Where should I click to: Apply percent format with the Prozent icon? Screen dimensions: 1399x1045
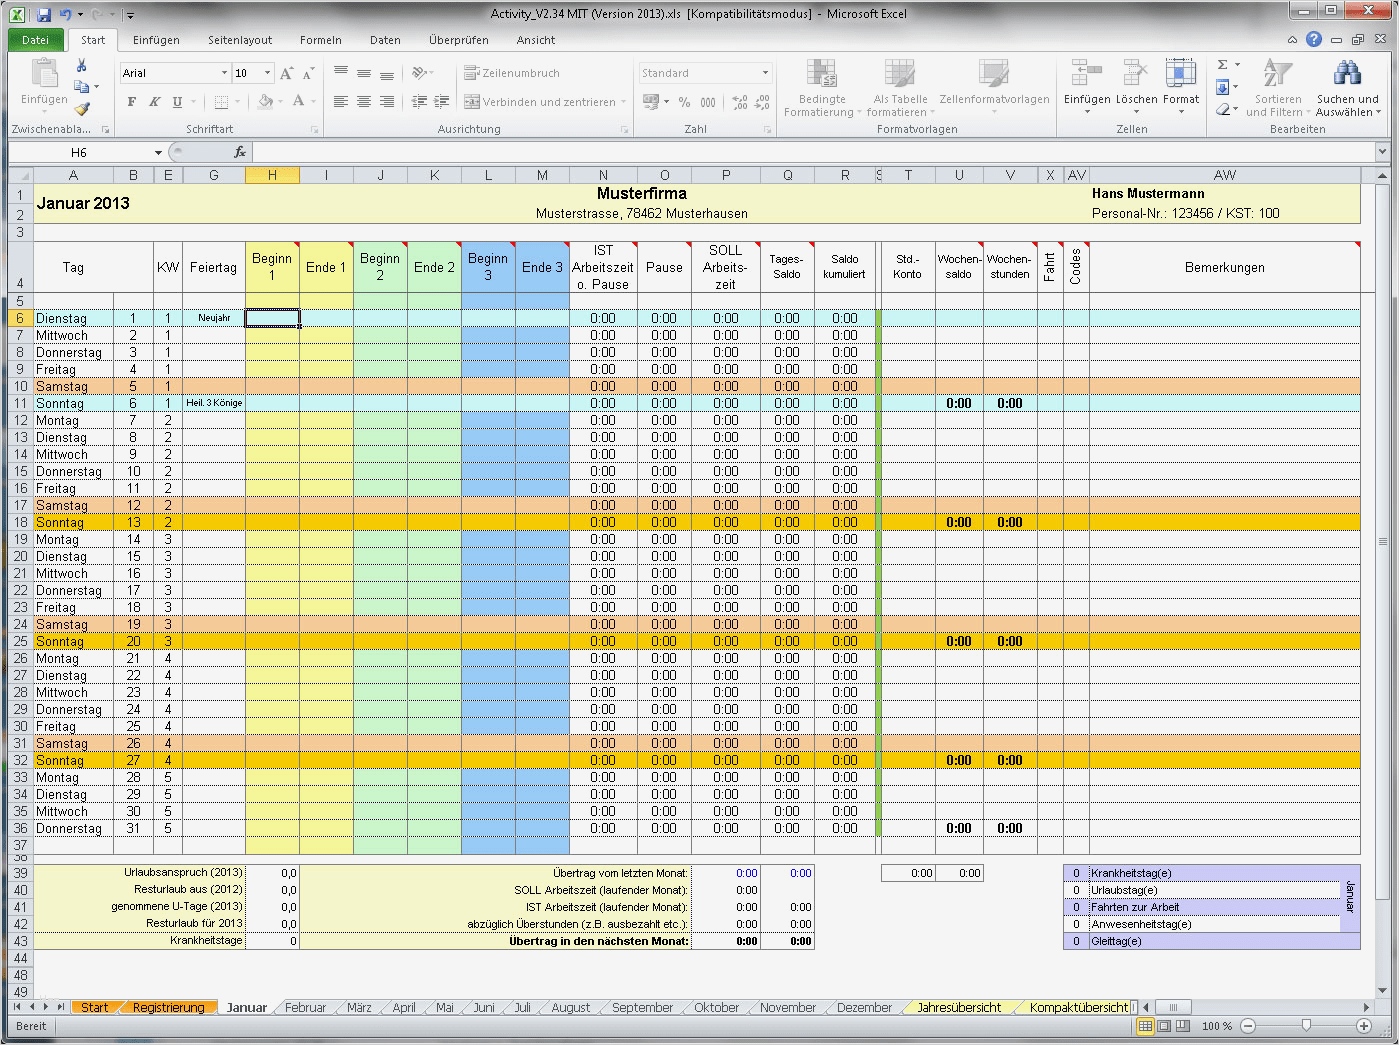pyautogui.click(x=685, y=103)
